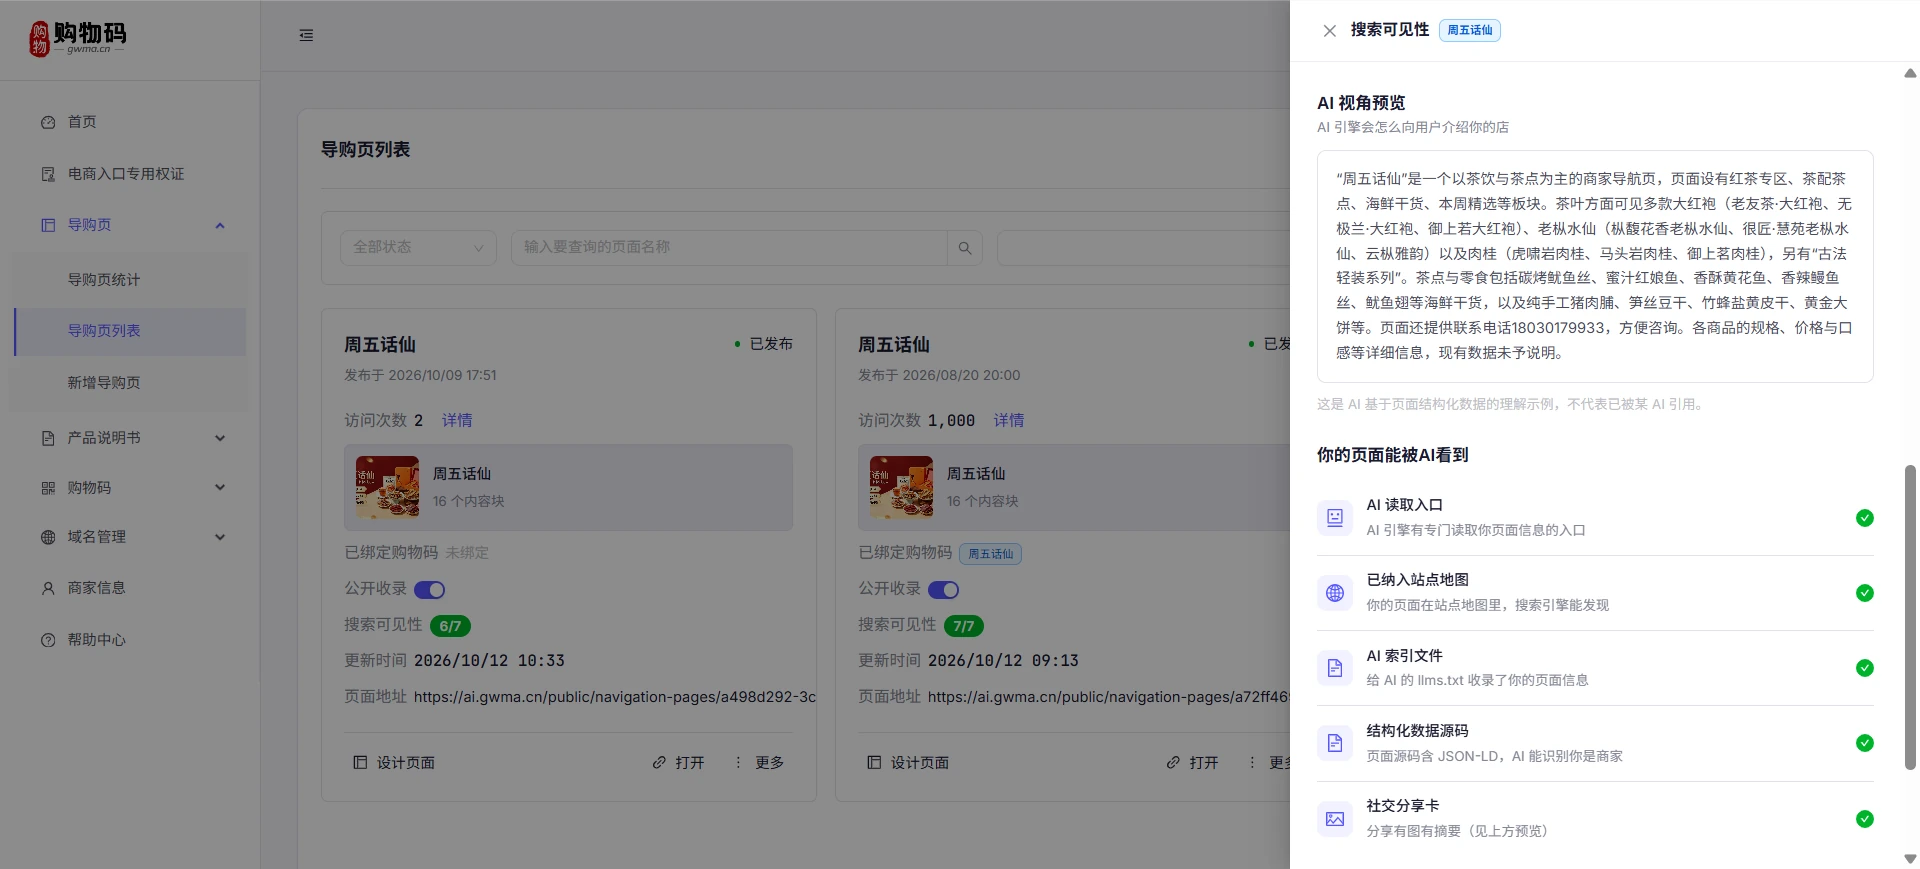Click the 已纳入站点地图 globe icon
The width and height of the screenshot is (1920, 869).
(x=1335, y=593)
